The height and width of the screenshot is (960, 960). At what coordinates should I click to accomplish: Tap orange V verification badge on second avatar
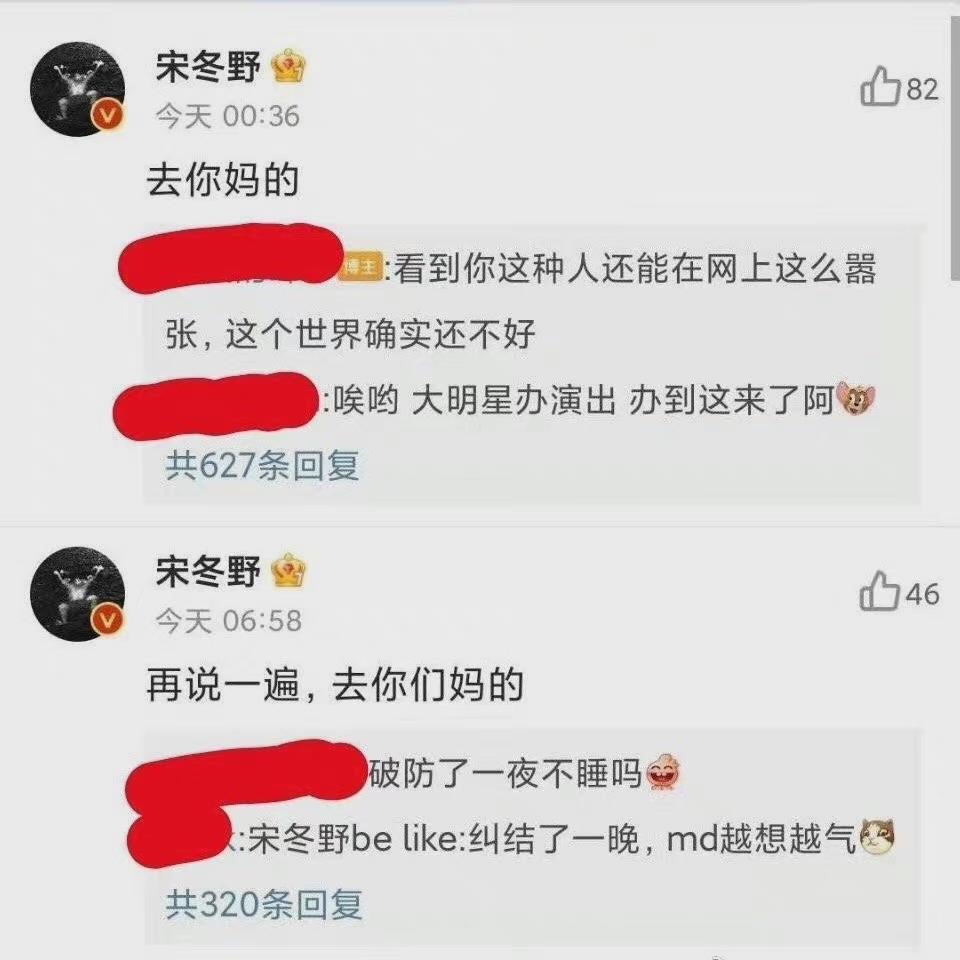(x=108, y=620)
